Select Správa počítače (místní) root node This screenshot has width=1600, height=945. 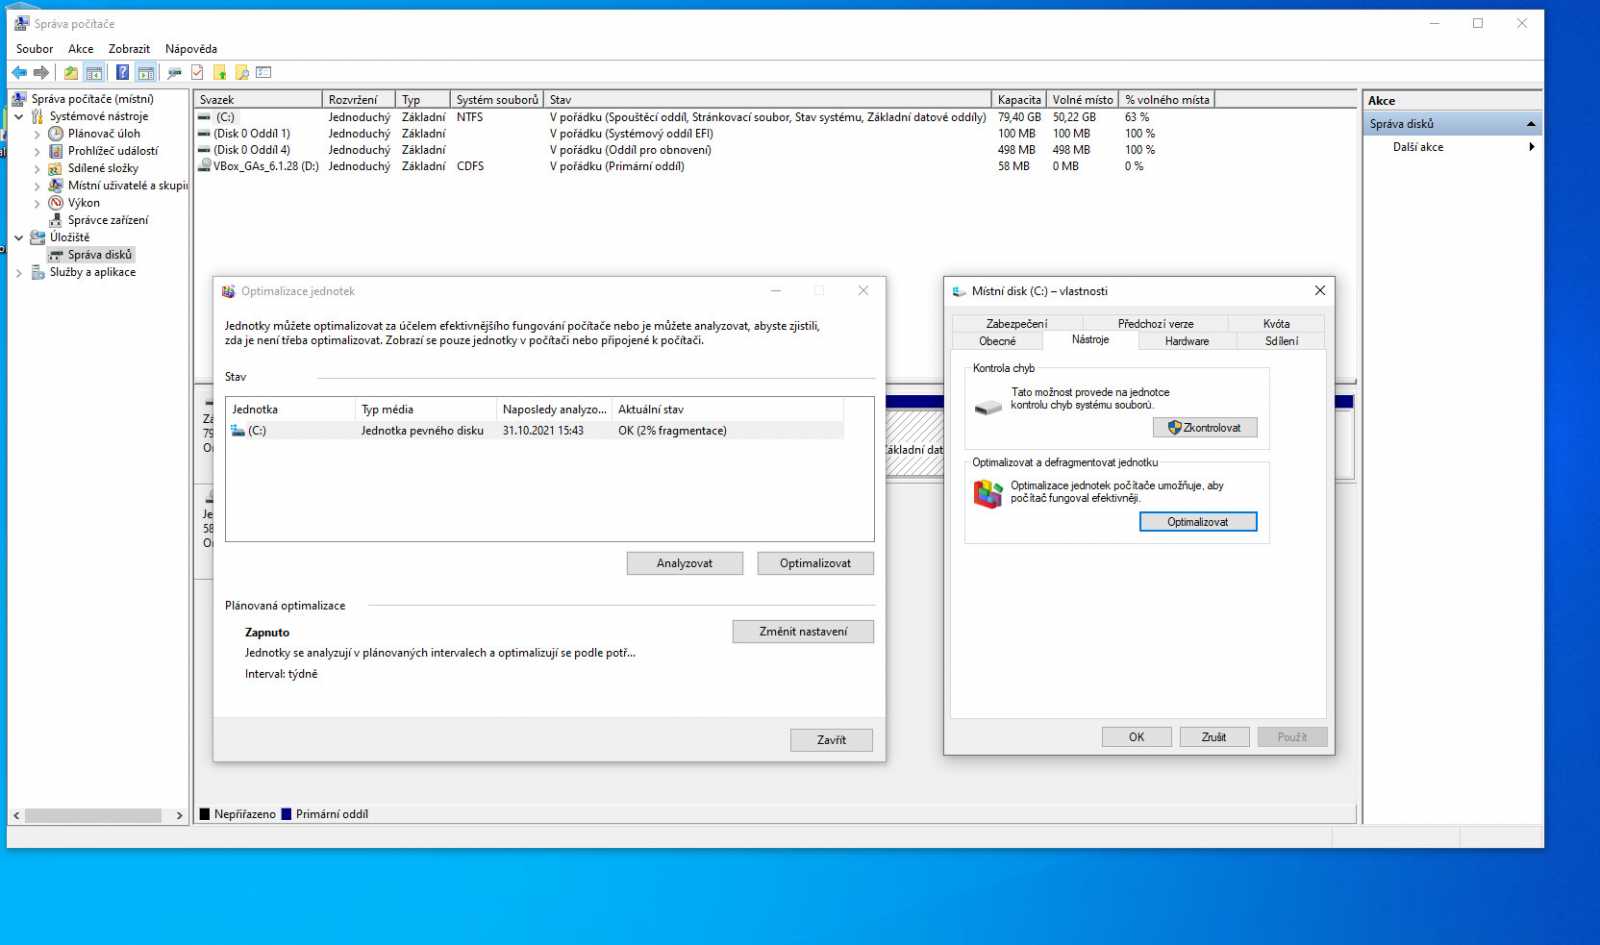pyautogui.click(x=92, y=99)
